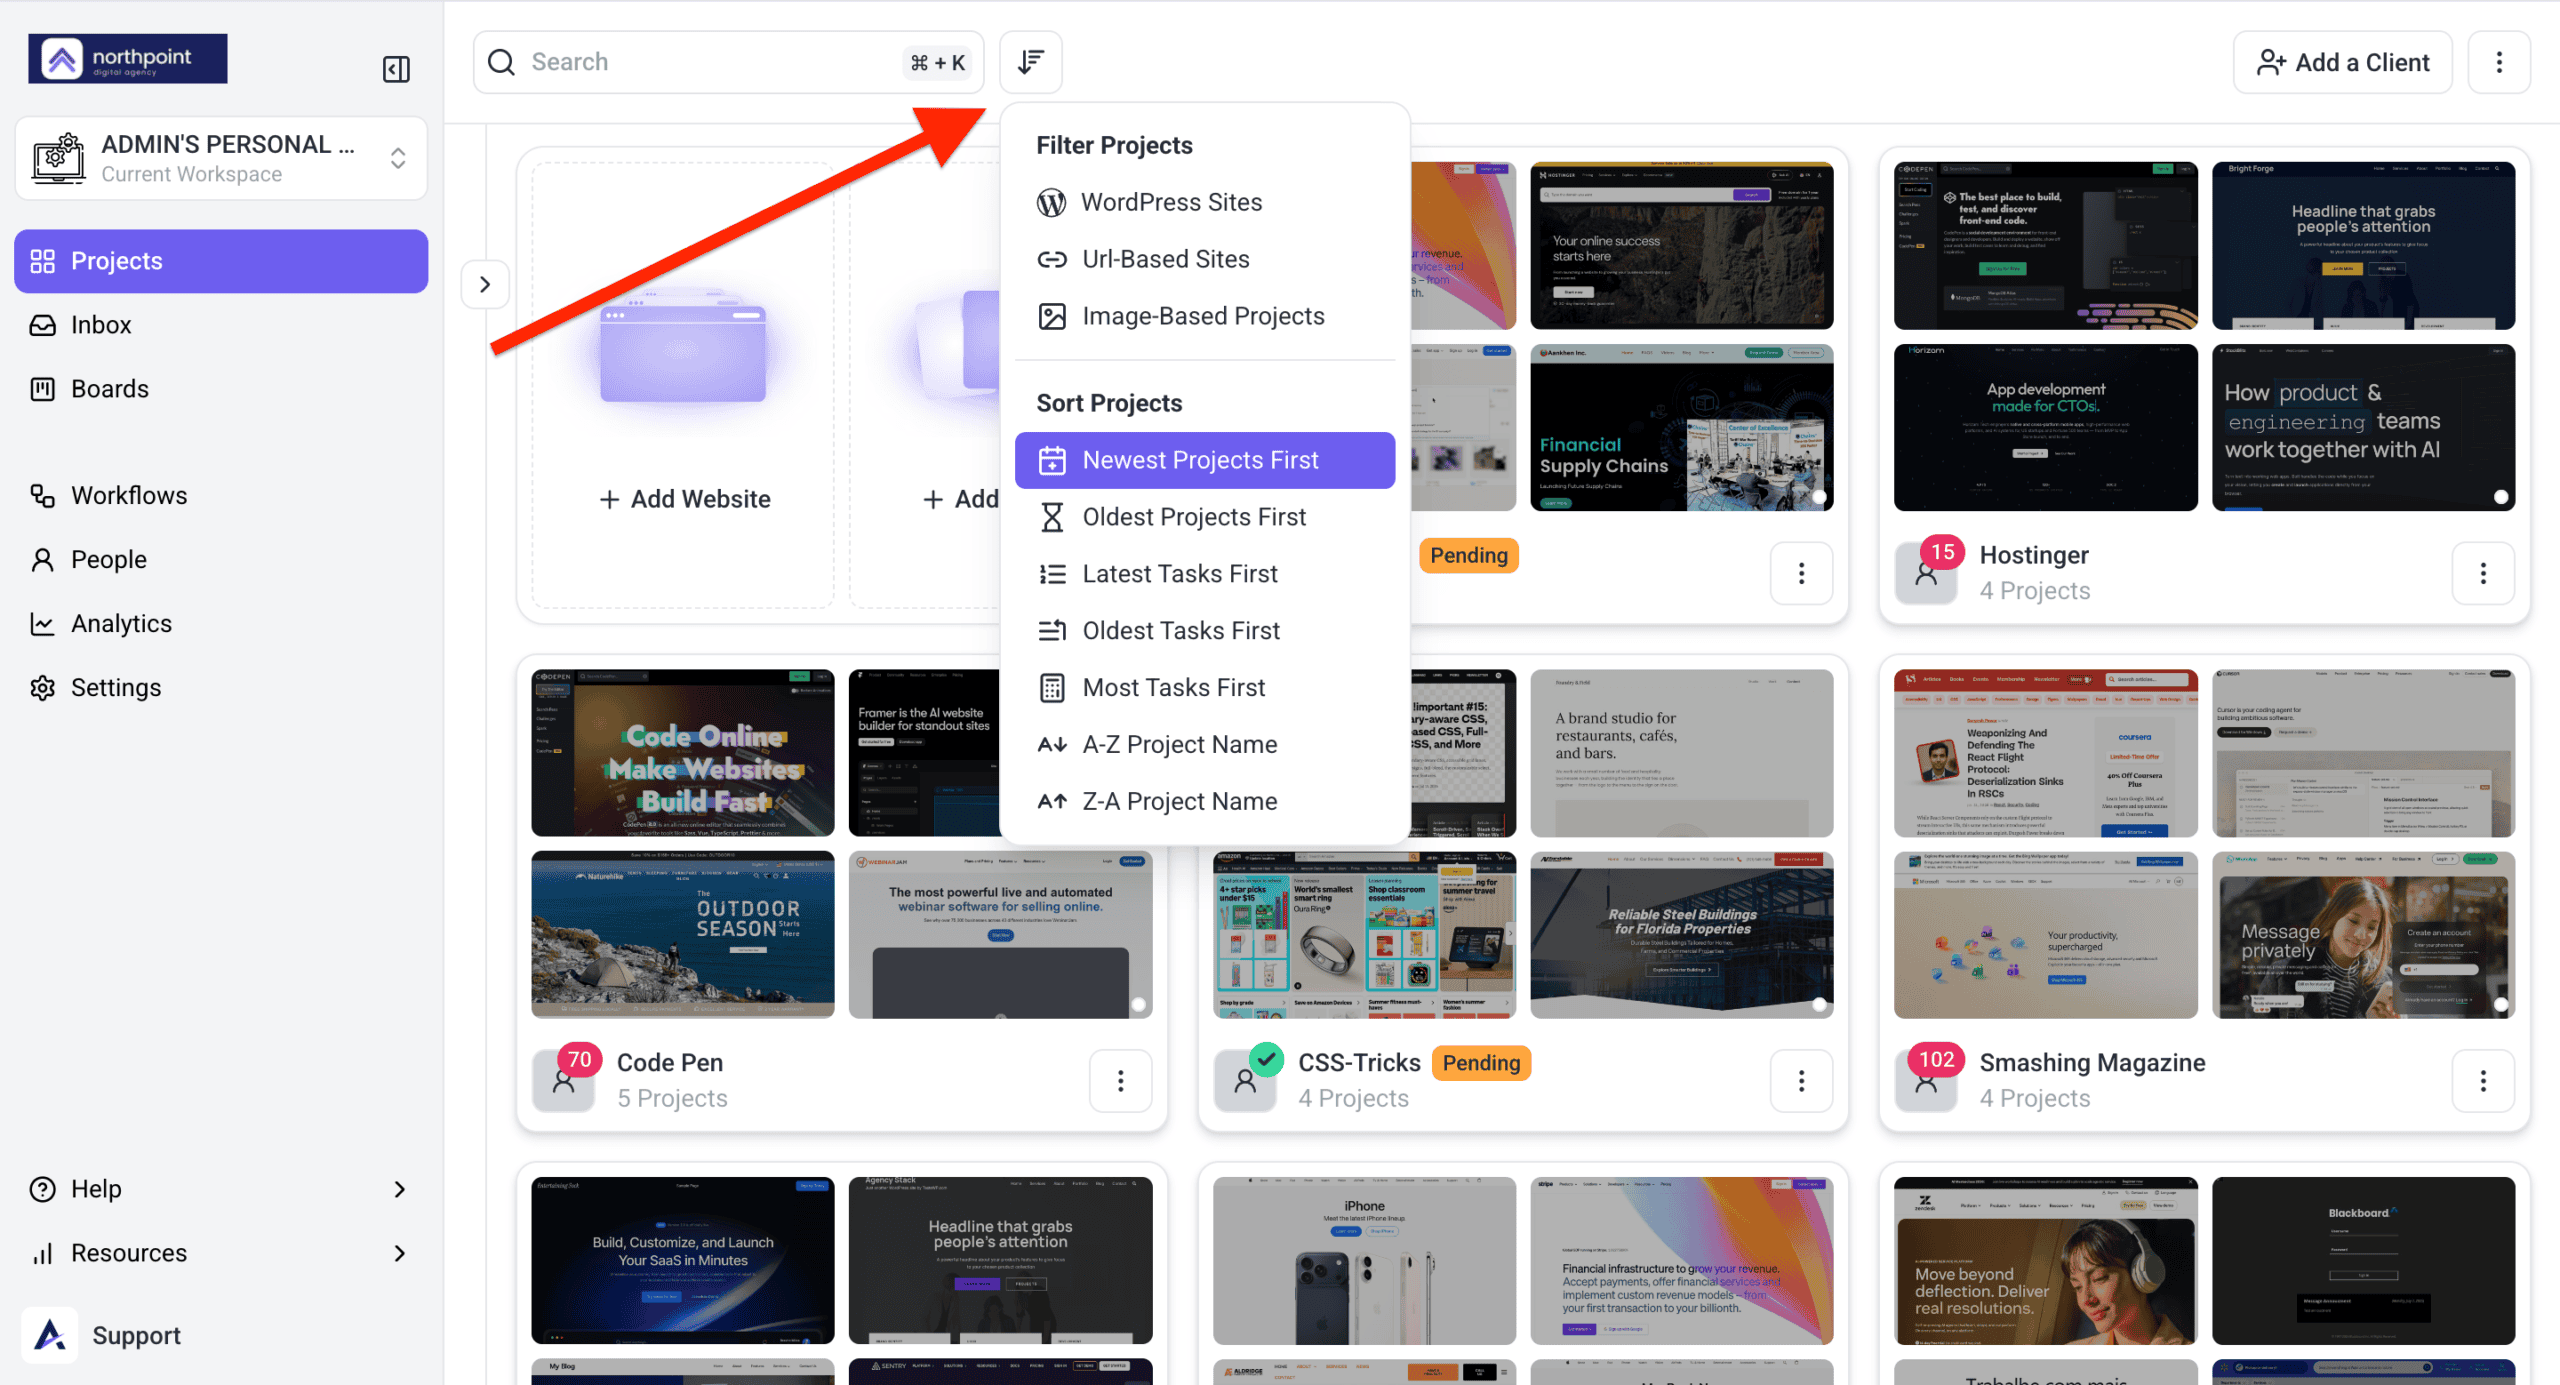Click the Resources bar chart icon
The height and width of the screenshot is (1385, 2560).
[43, 1253]
